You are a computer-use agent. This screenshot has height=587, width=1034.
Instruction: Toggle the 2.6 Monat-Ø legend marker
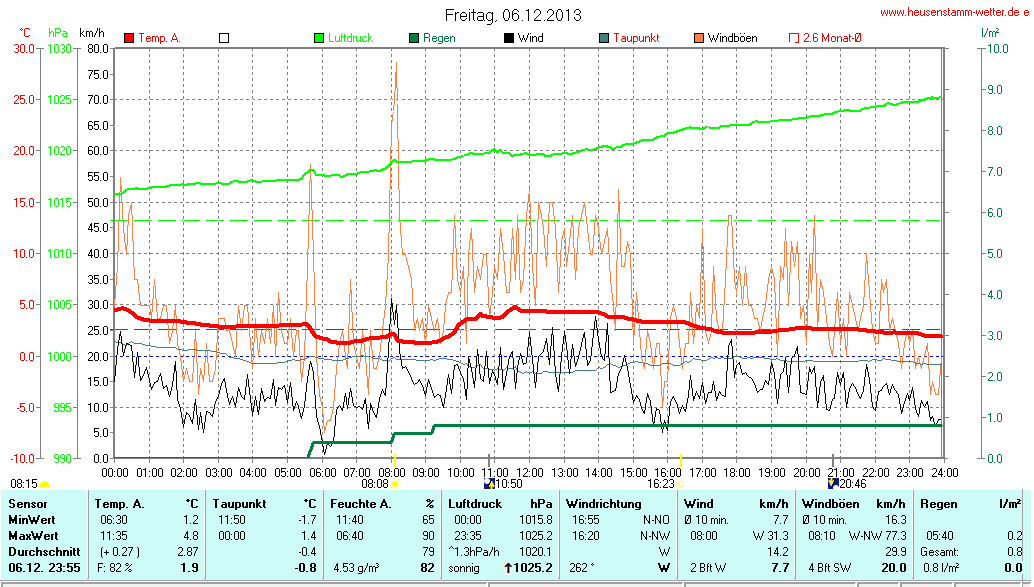point(794,38)
